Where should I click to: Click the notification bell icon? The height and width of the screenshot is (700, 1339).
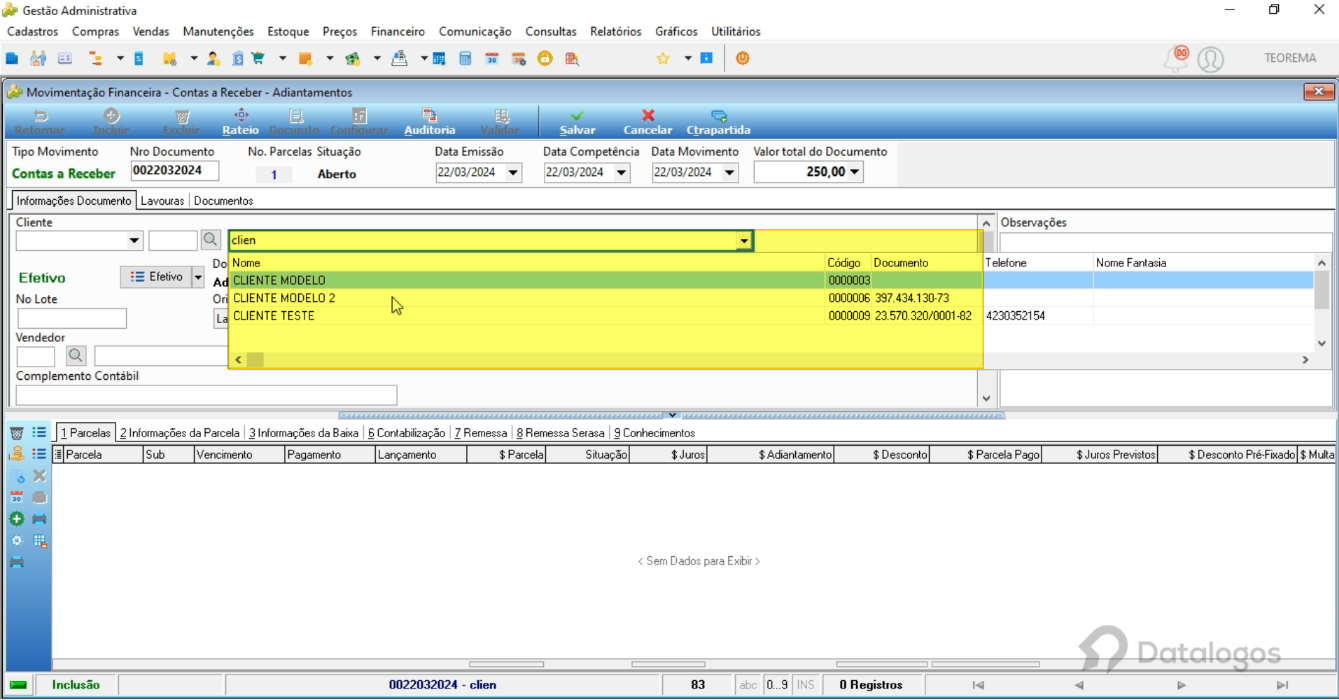tap(1177, 59)
